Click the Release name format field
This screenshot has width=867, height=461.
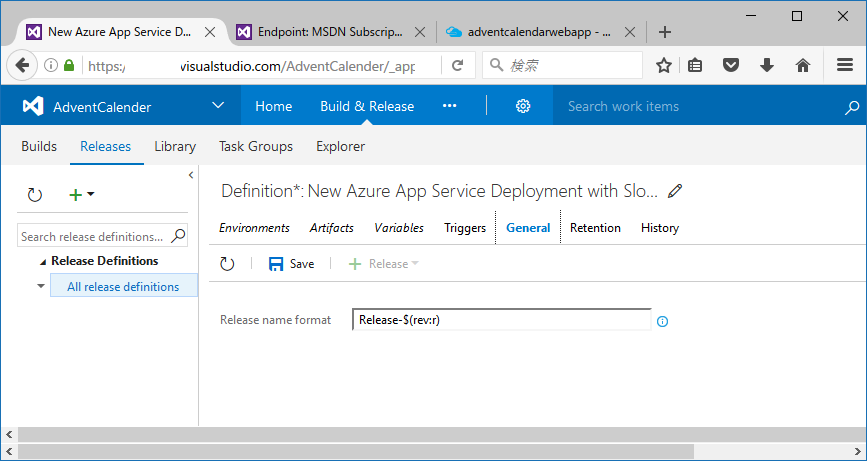point(502,320)
